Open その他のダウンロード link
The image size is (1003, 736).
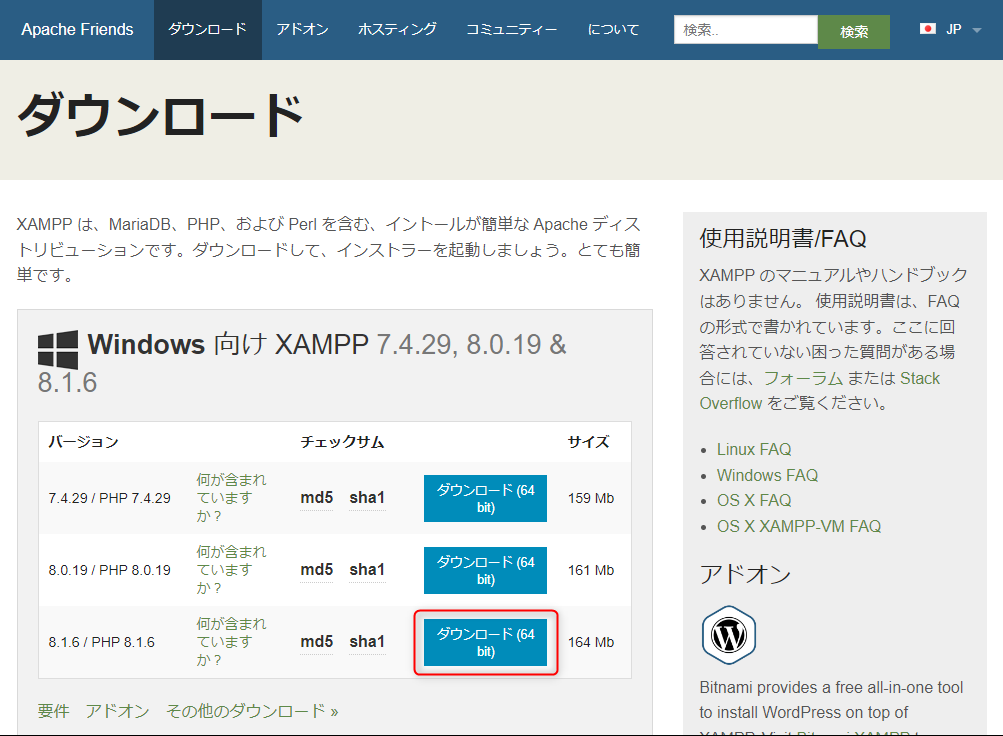(x=252, y=711)
